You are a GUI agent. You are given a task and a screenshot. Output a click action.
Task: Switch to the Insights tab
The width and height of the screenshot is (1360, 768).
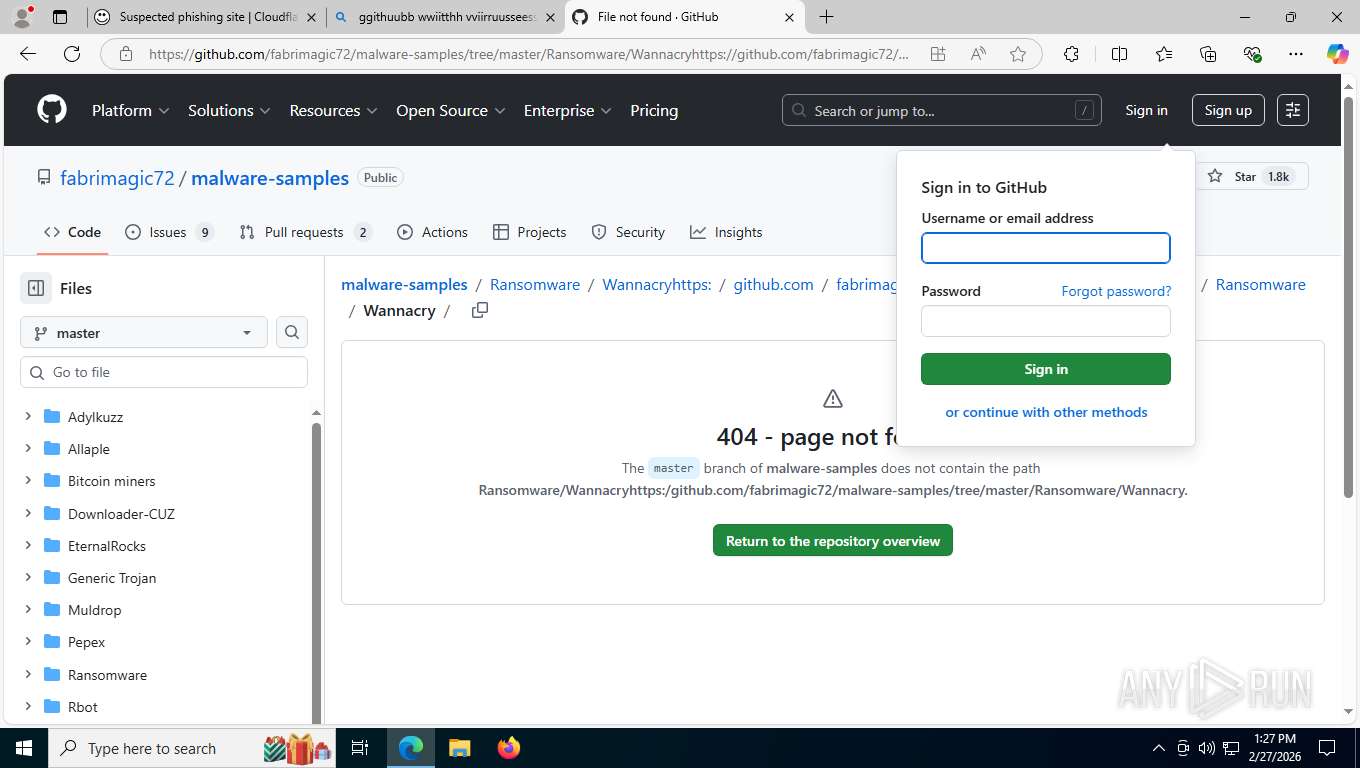[726, 232]
